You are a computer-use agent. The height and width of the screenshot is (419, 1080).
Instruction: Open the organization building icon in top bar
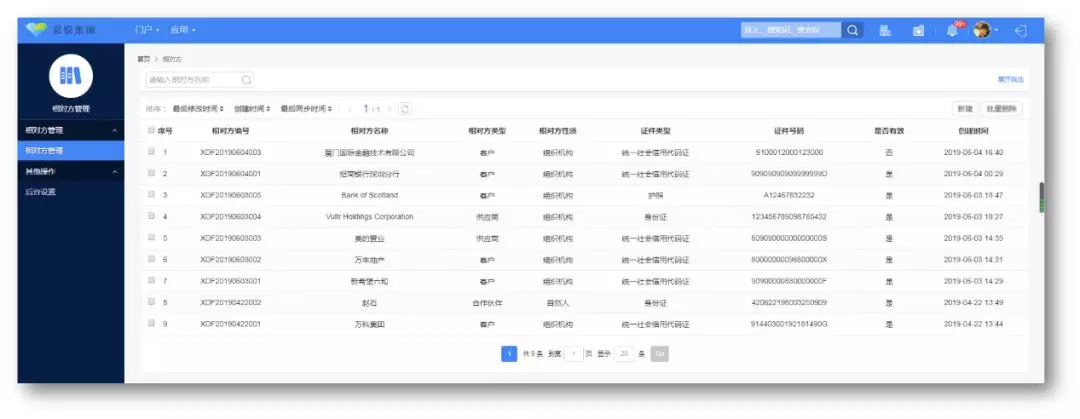(886, 30)
